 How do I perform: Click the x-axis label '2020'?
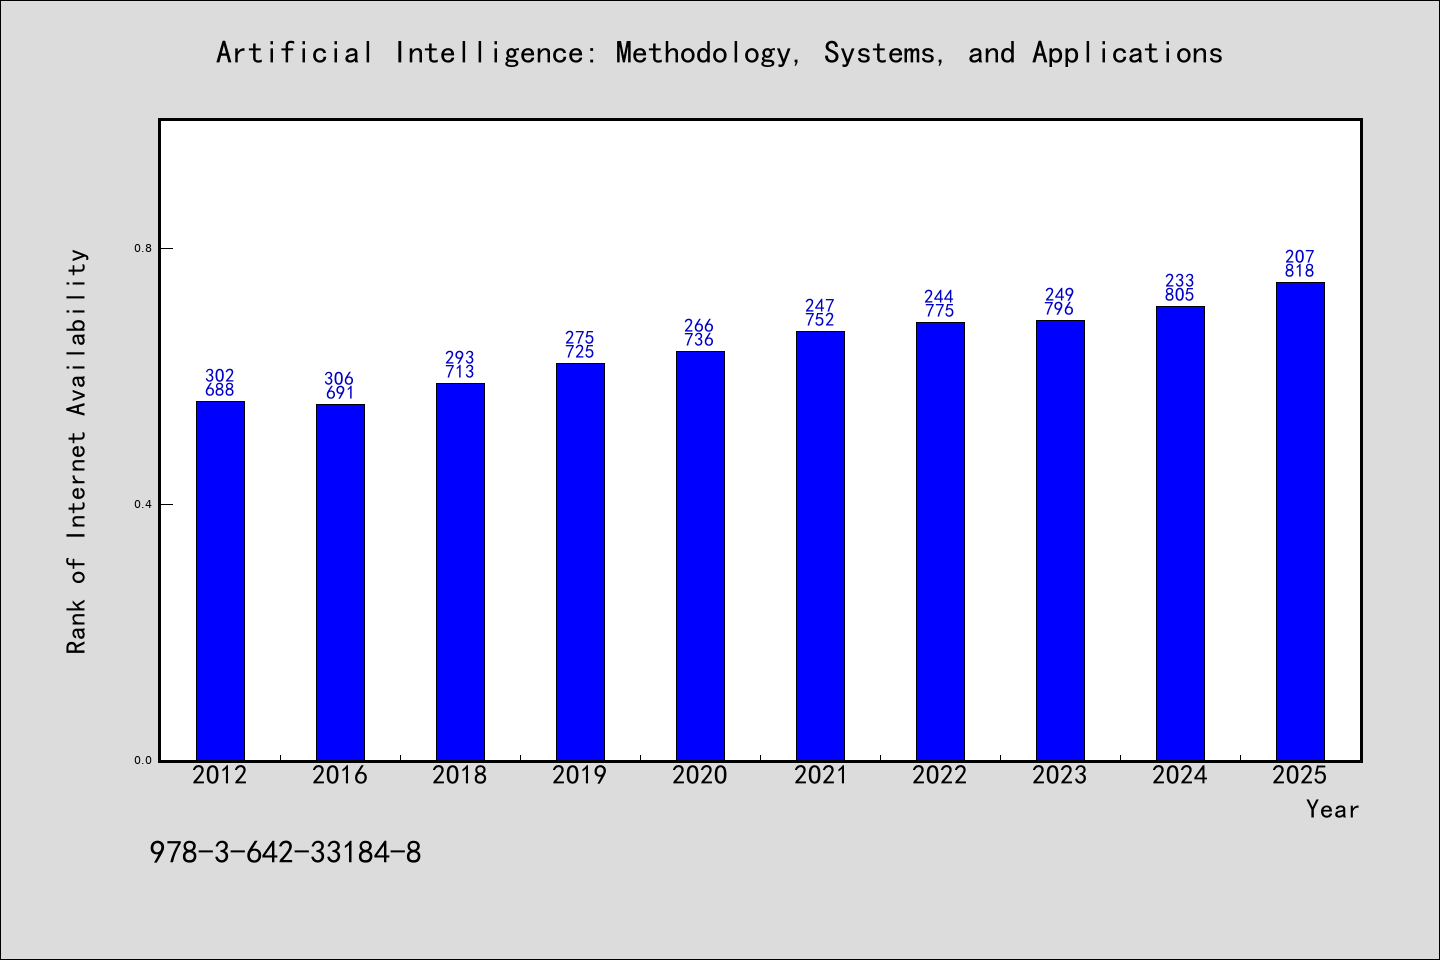[x=700, y=775]
